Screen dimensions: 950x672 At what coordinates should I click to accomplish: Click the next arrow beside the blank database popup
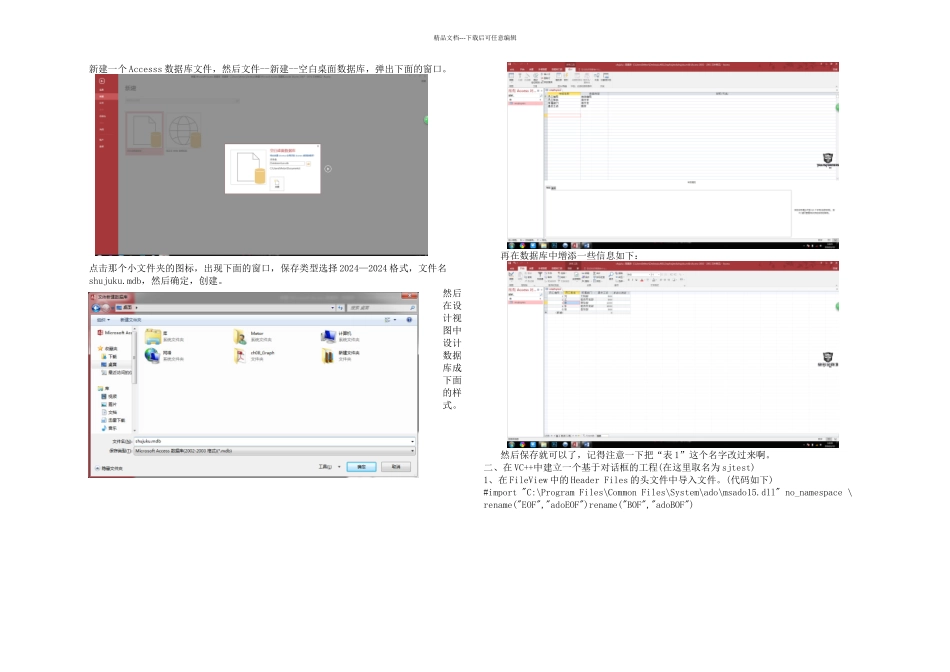(328, 169)
